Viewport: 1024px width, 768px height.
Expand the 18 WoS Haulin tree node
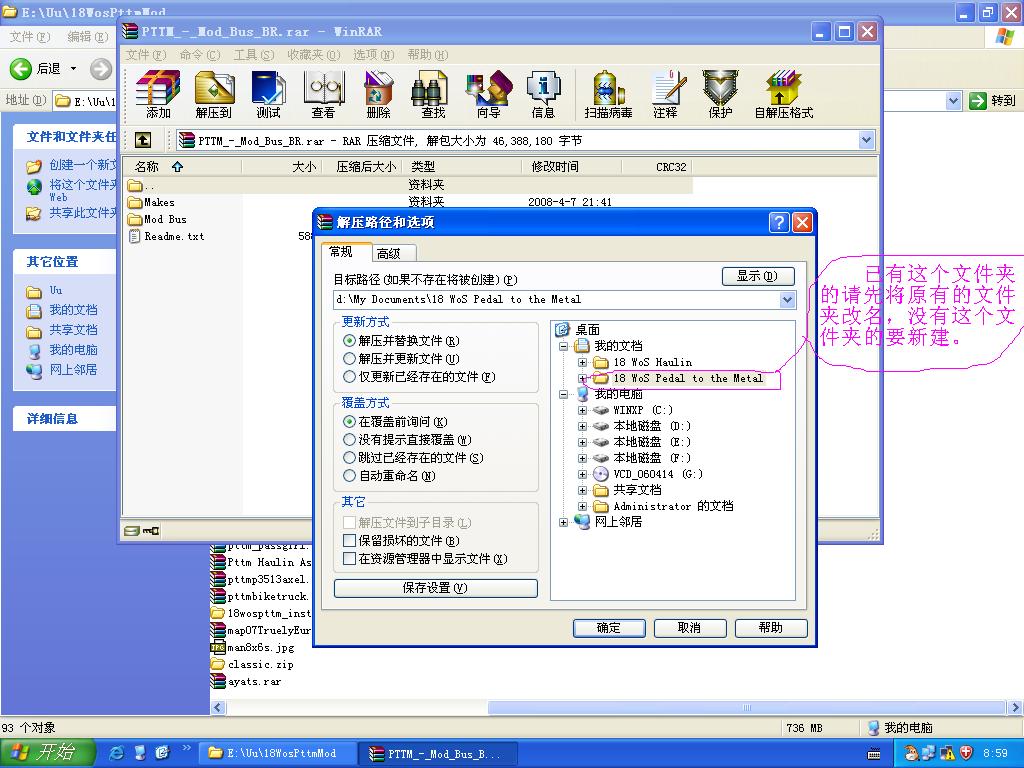click(x=583, y=362)
